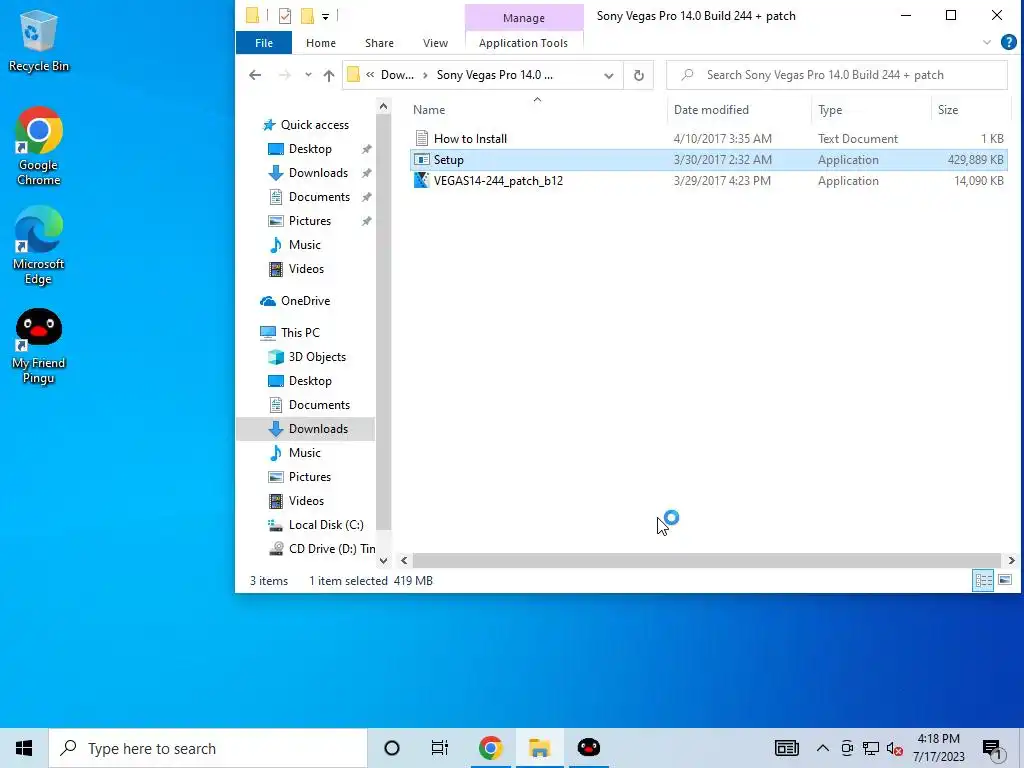
Task: Open pinned Pictures under Quick access
Action: [310, 221]
